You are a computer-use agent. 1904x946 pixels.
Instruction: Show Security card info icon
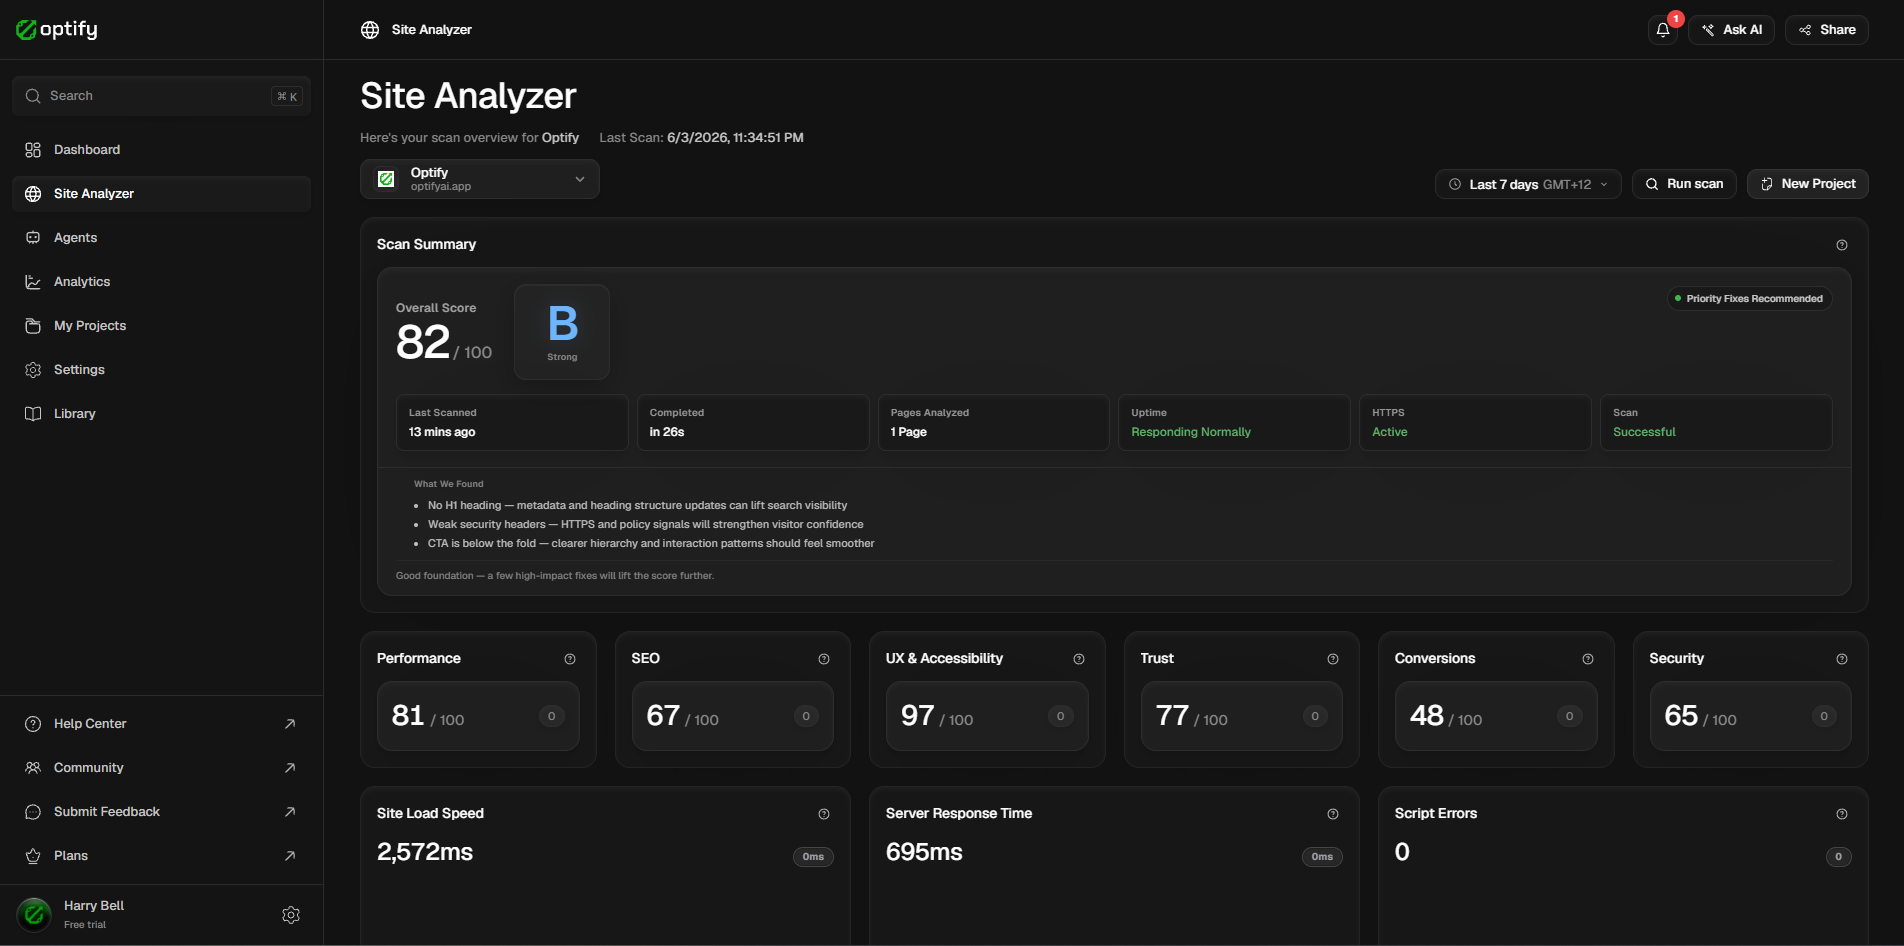tap(1842, 659)
